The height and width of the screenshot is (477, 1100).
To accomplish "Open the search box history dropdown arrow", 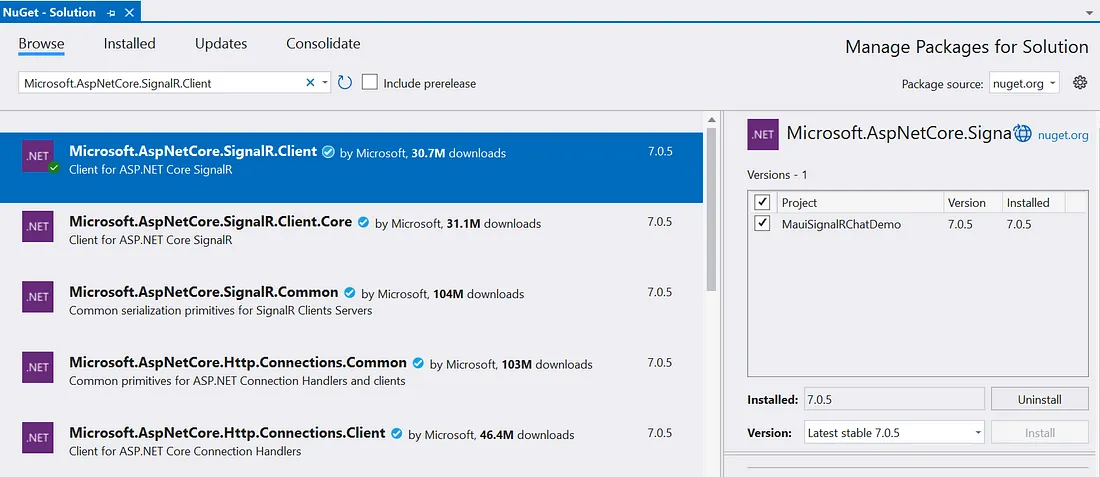I will [325, 83].
